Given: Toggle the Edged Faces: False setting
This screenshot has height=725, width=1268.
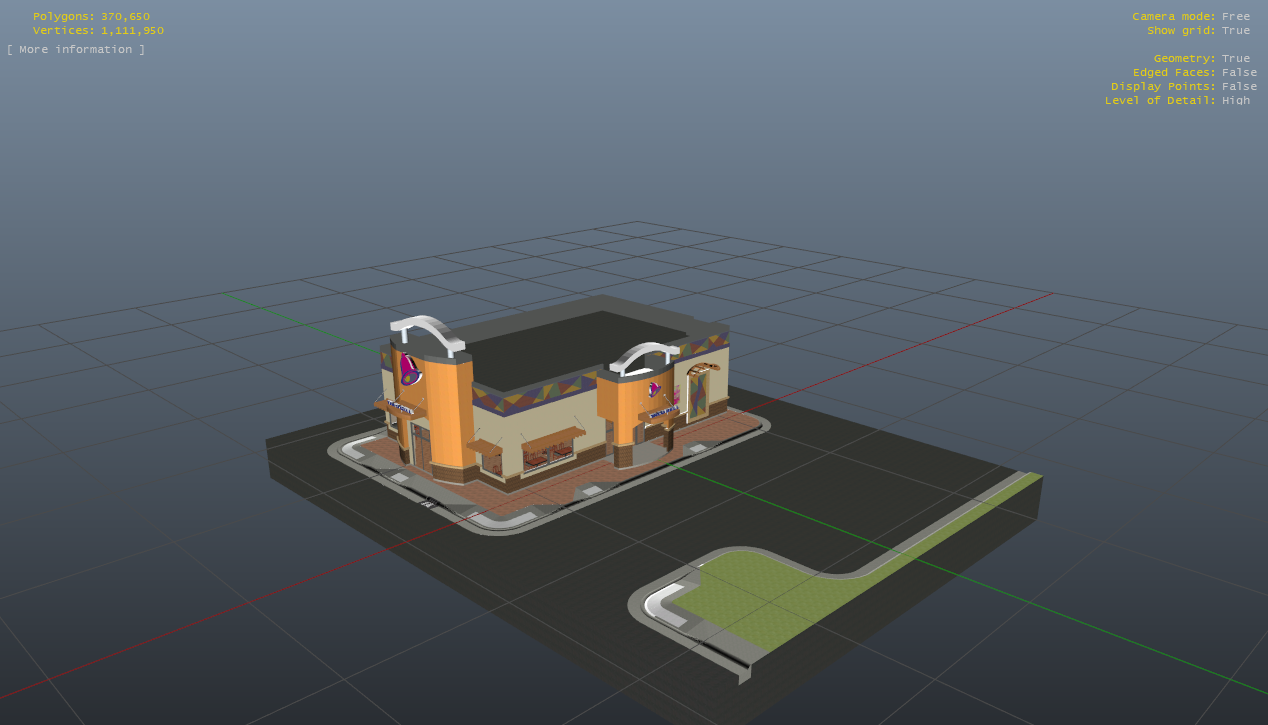Looking at the screenshot, I should [x=1195, y=72].
